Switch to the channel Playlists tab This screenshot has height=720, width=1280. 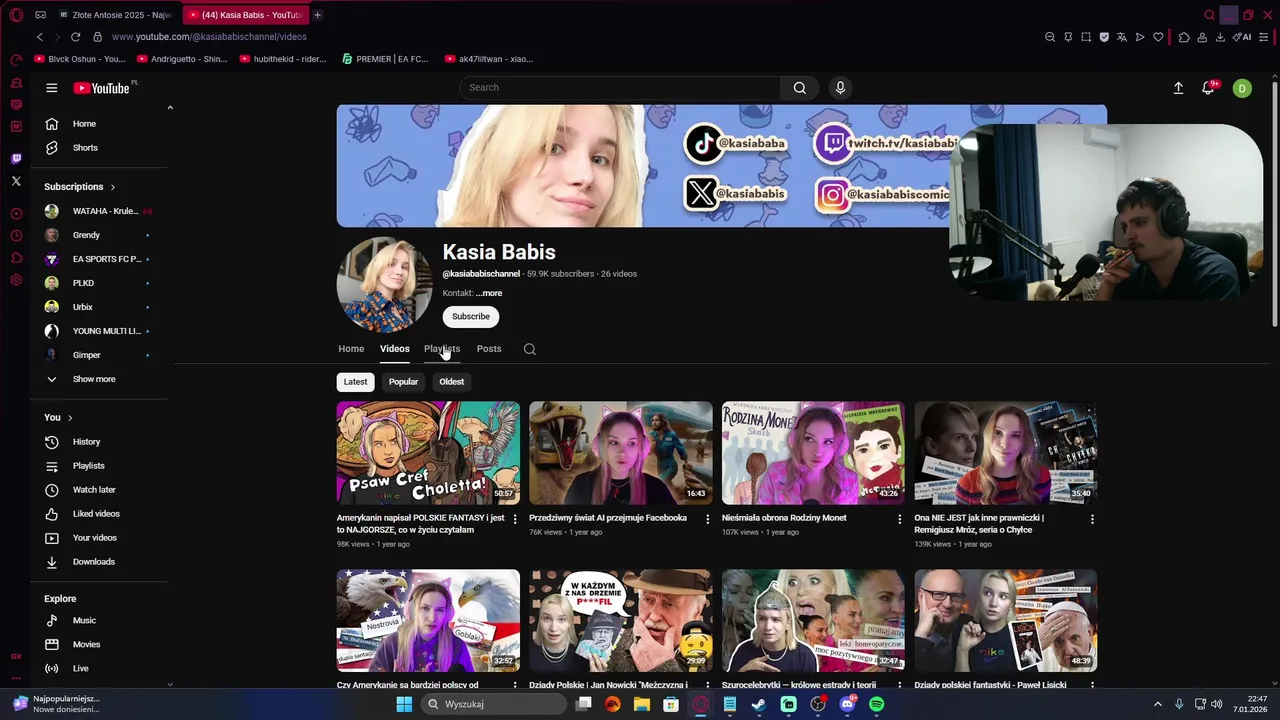tap(442, 349)
